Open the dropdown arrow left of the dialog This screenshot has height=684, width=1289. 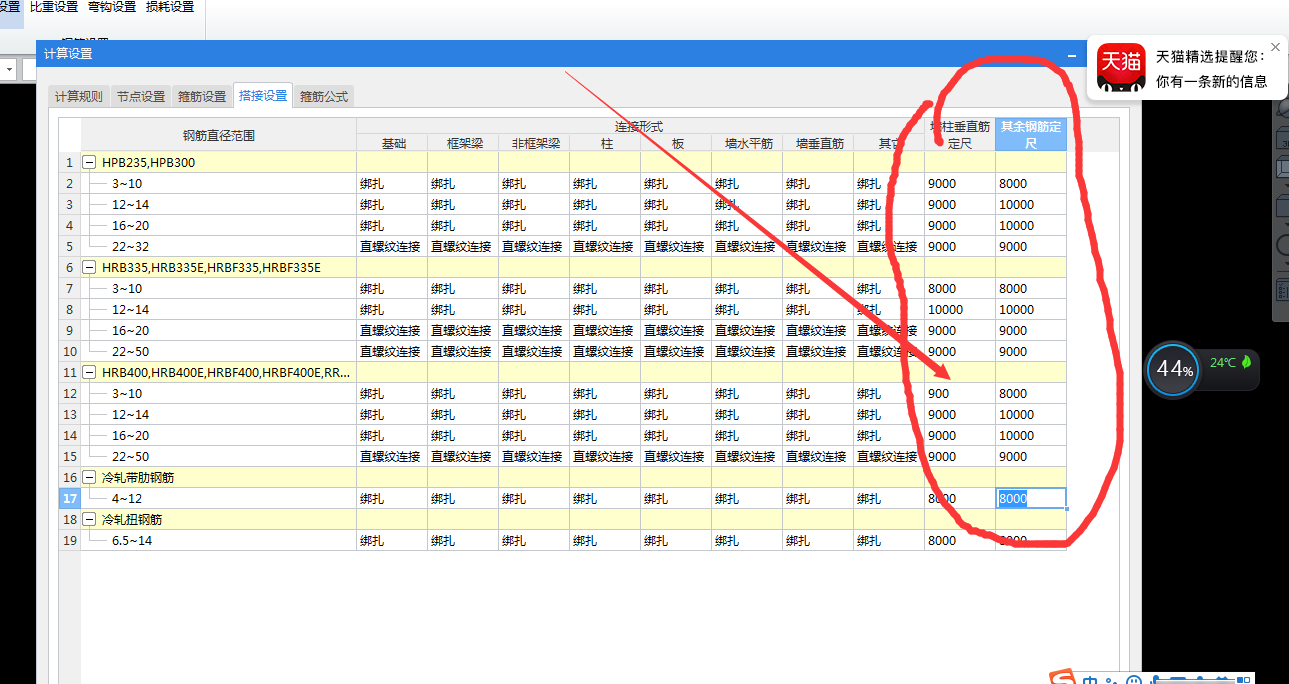pyautogui.click(x=7, y=69)
